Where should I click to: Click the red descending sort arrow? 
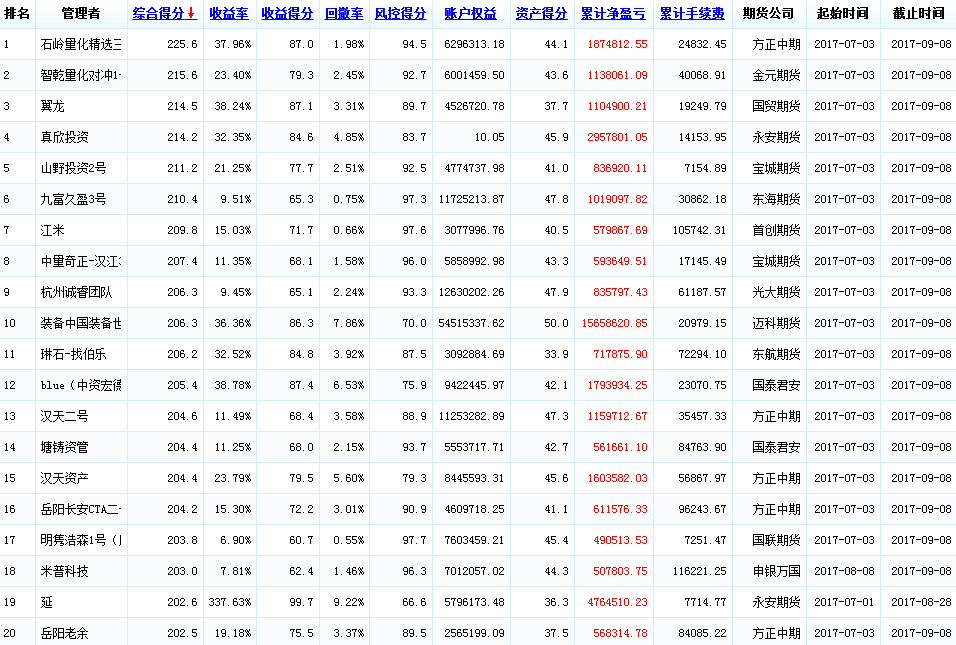(x=191, y=13)
